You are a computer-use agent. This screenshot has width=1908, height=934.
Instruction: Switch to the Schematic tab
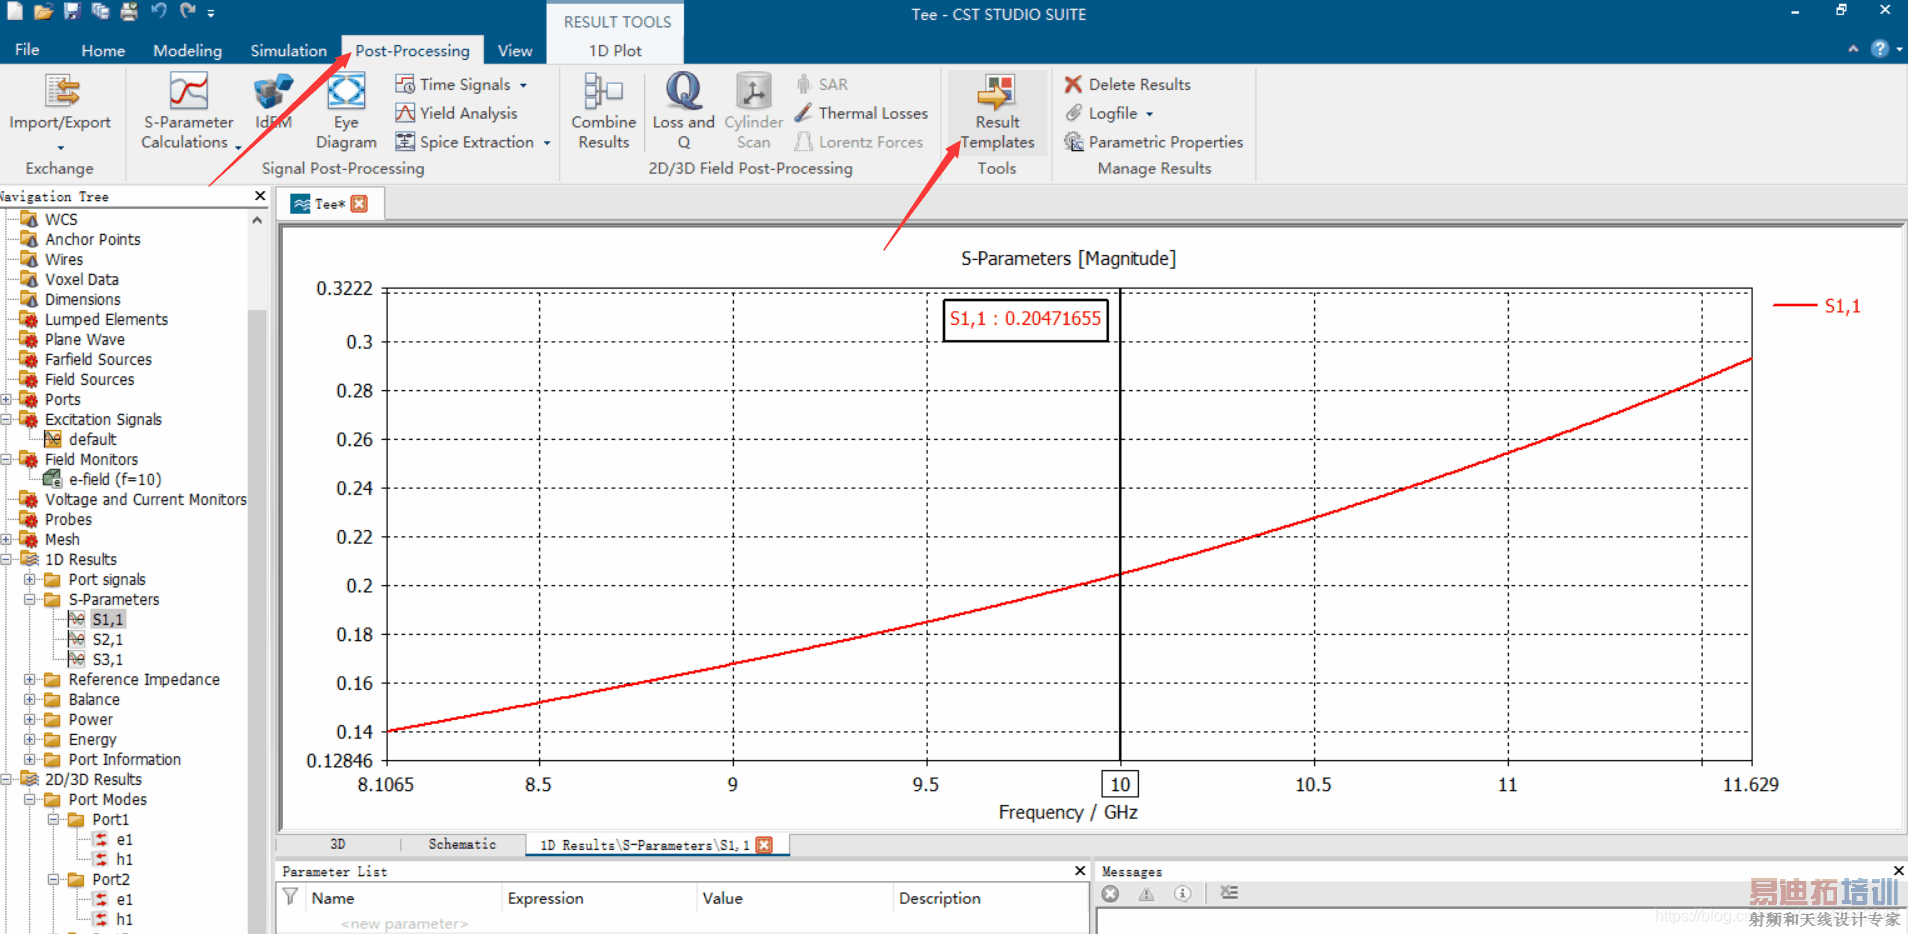click(x=462, y=844)
